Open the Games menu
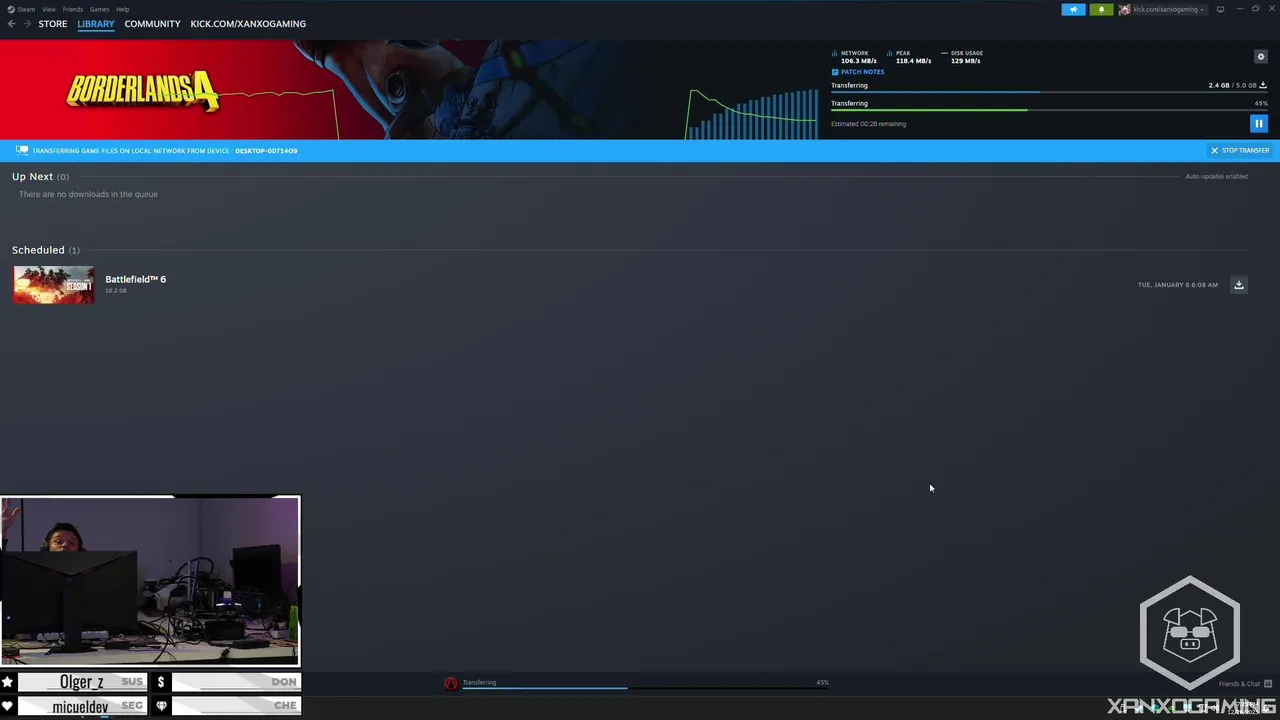 [99, 9]
